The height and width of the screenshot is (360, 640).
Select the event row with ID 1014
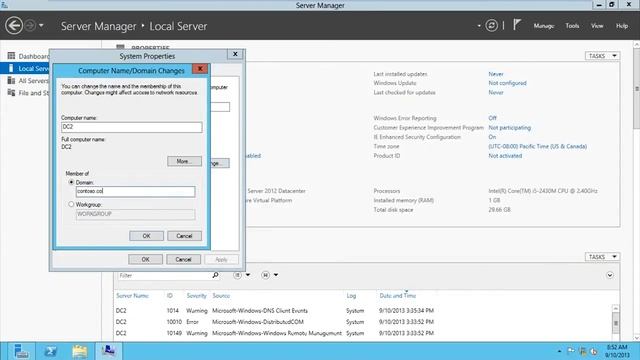[x=363, y=311]
